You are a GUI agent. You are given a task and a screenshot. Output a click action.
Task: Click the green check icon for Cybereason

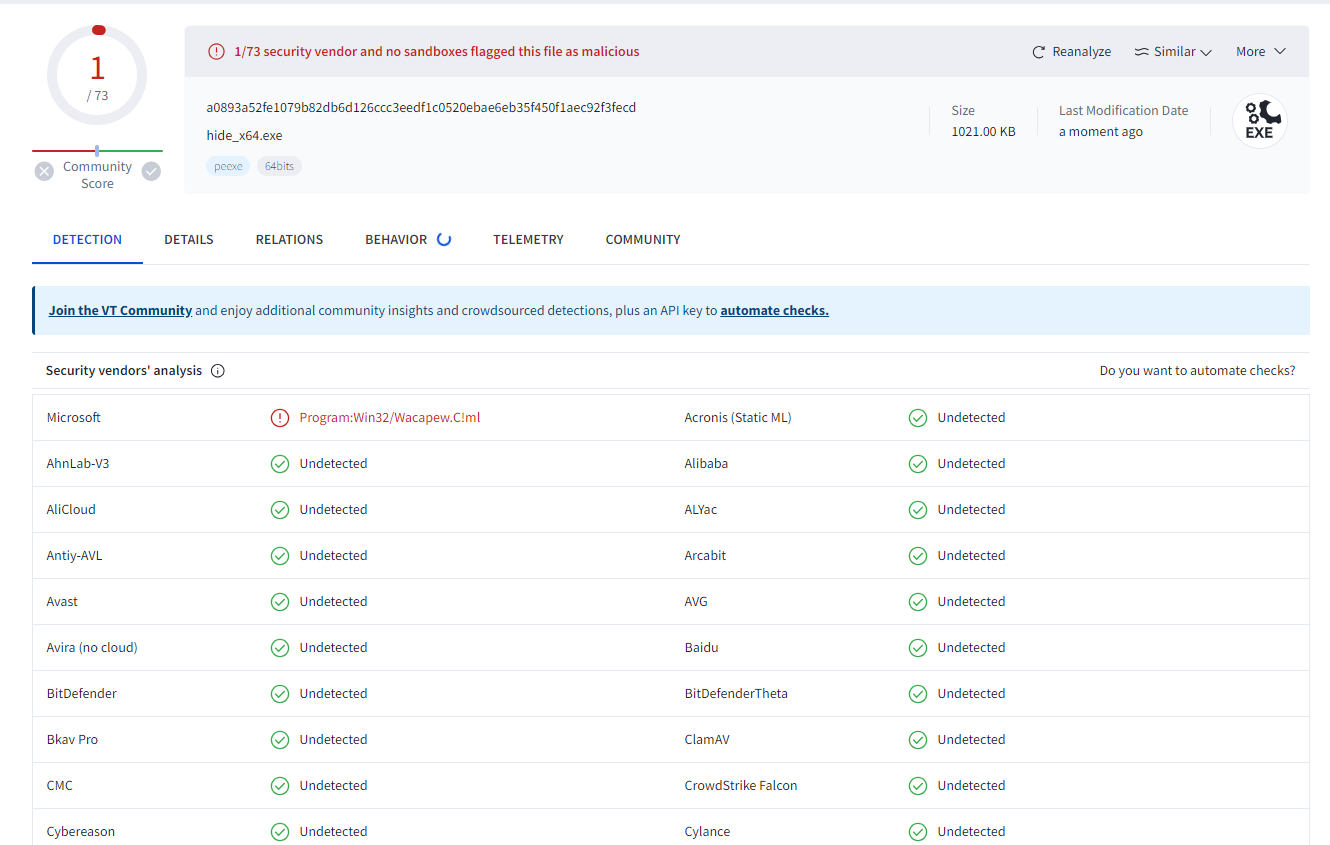pos(280,832)
